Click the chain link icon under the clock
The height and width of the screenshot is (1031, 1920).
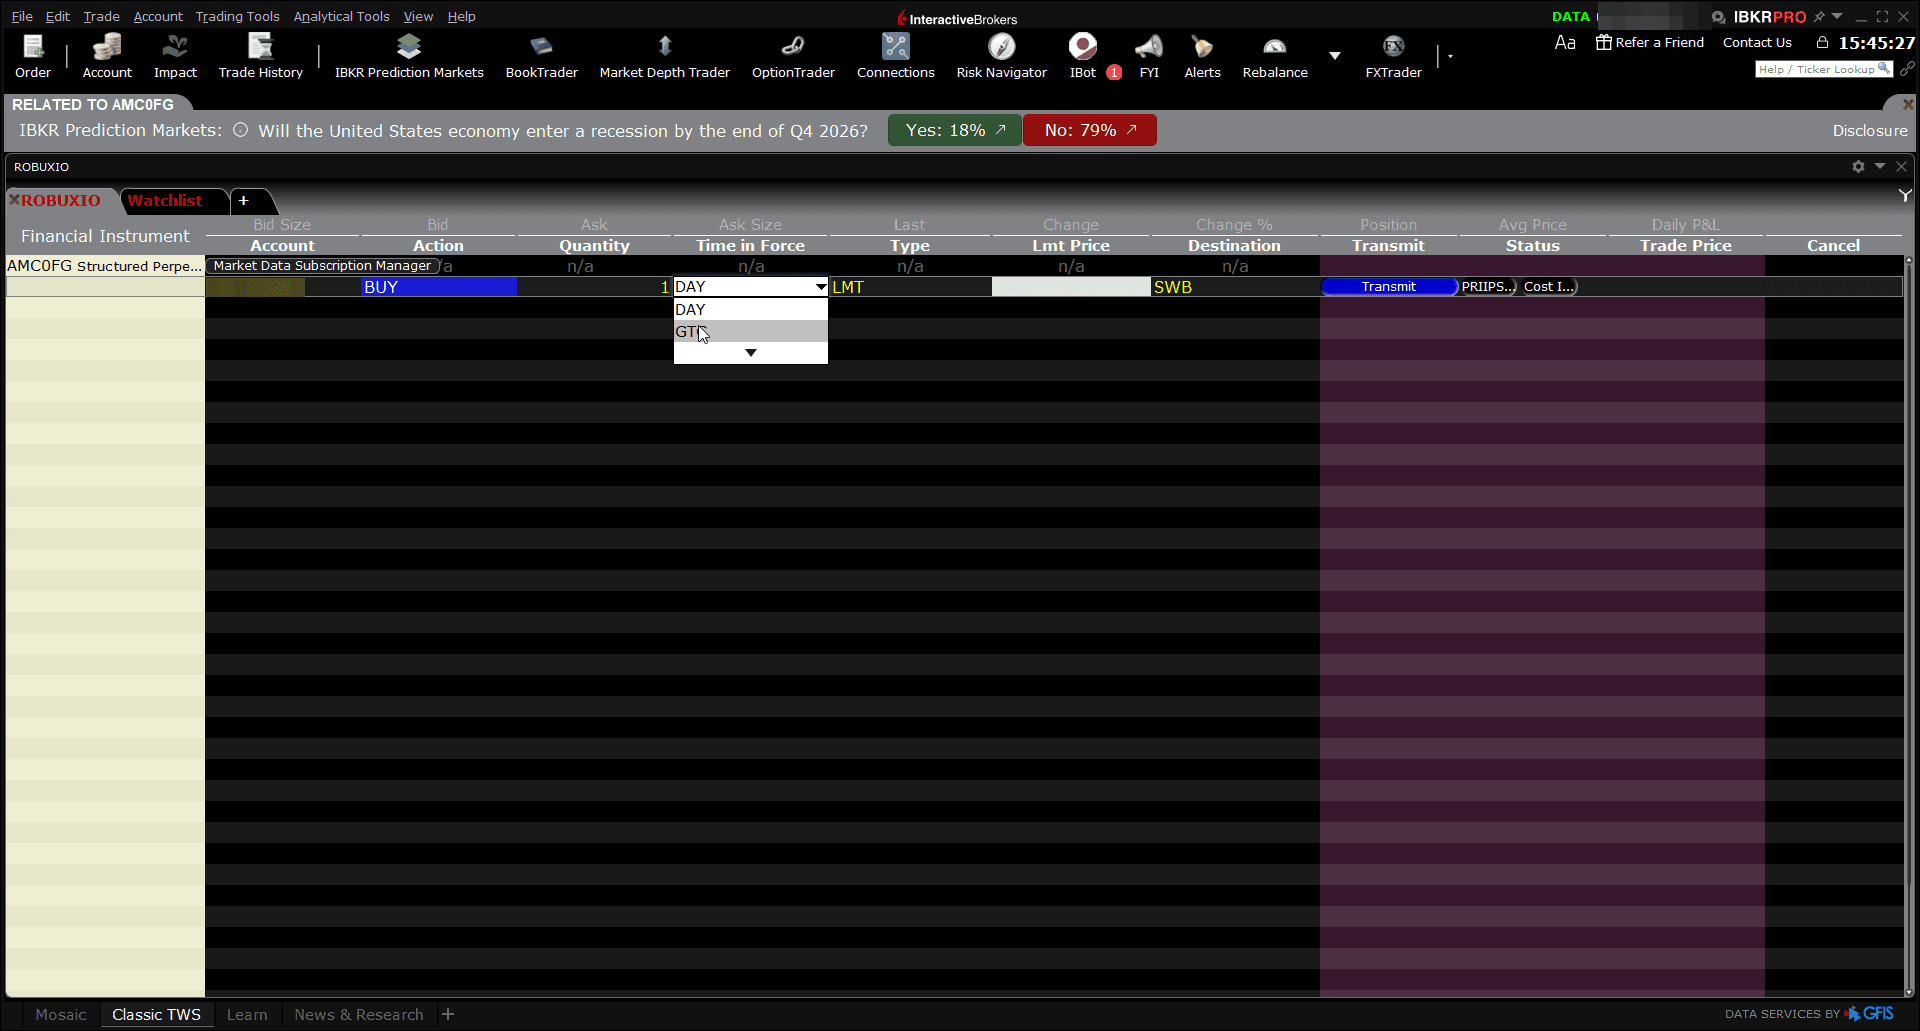coord(1907,69)
